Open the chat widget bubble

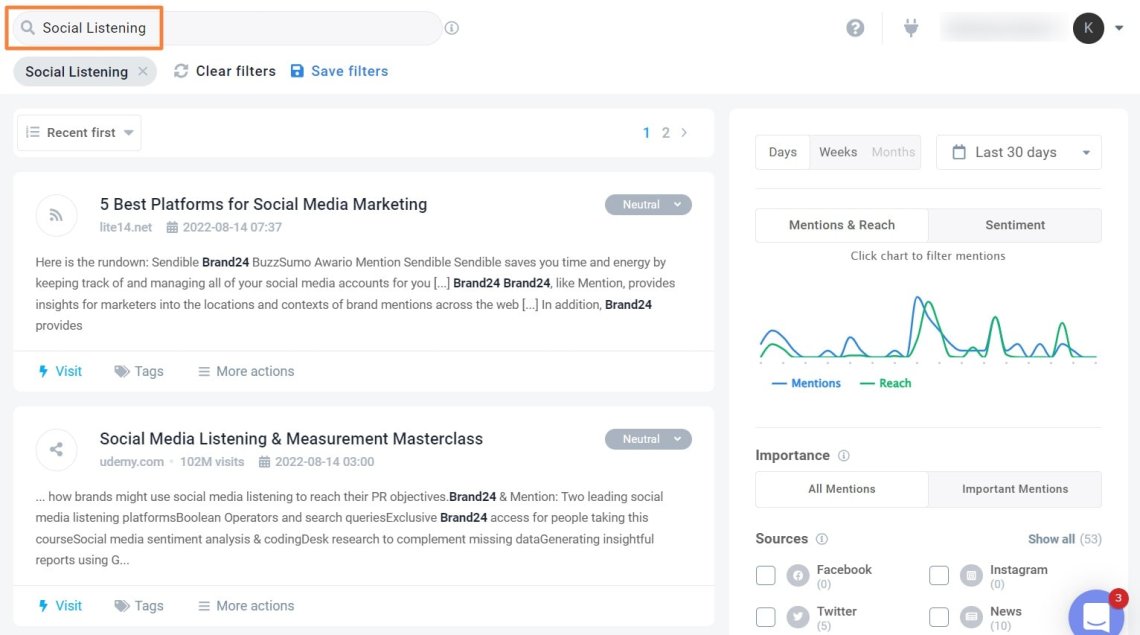click(x=1098, y=614)
